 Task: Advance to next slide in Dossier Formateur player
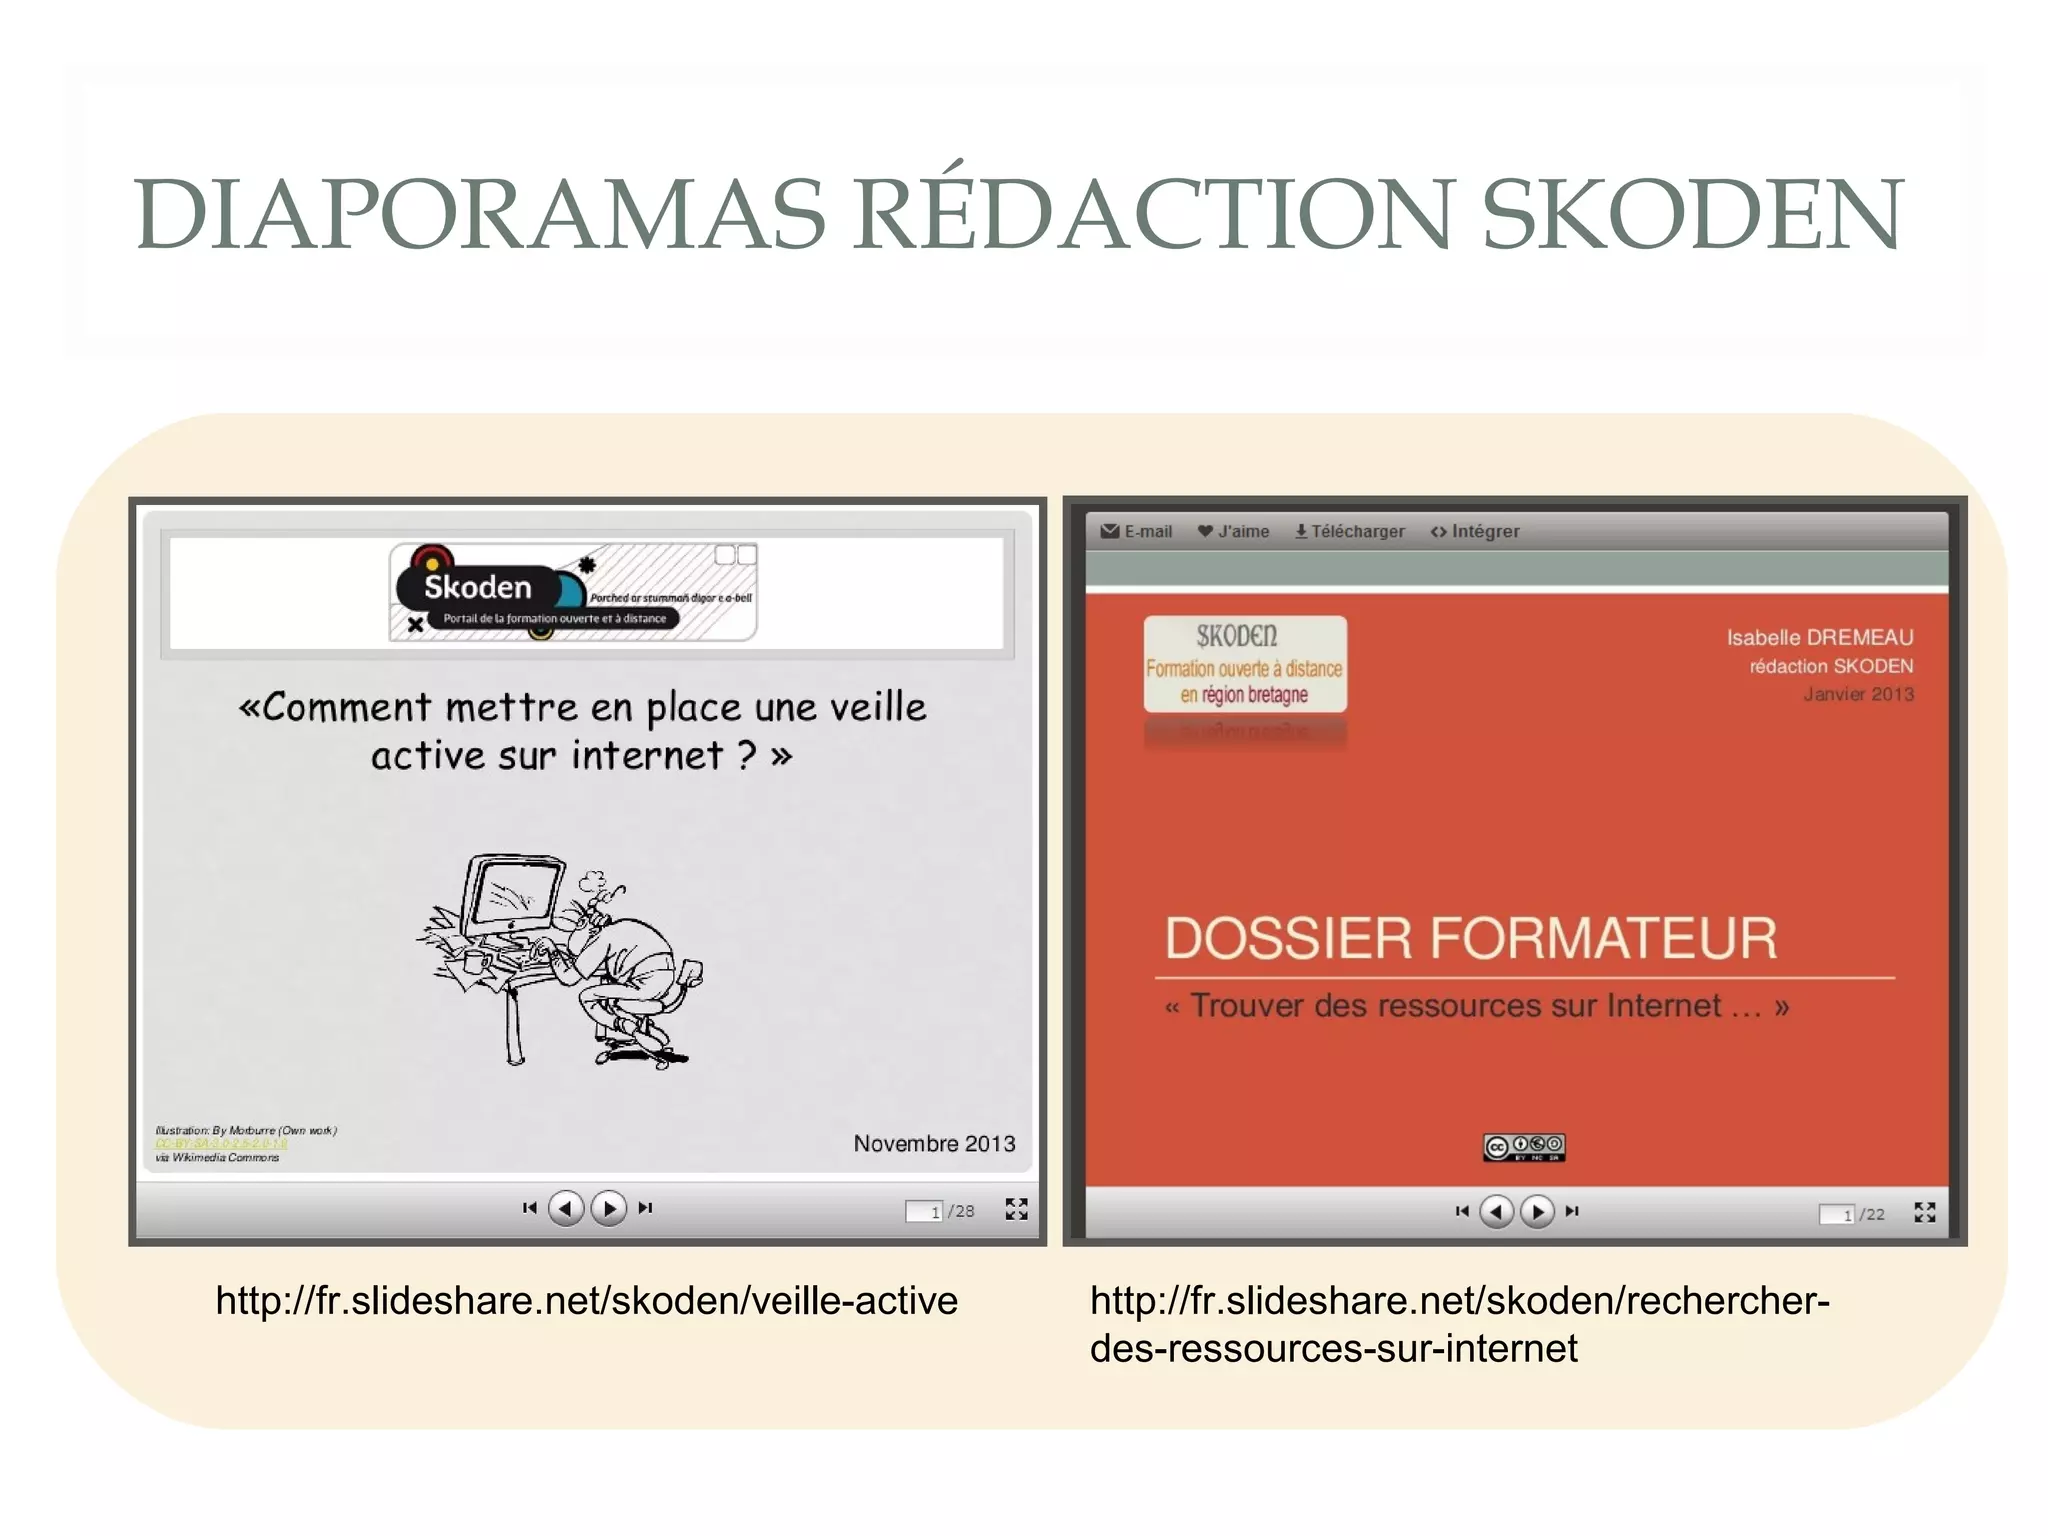(x=1538, y=1212)
